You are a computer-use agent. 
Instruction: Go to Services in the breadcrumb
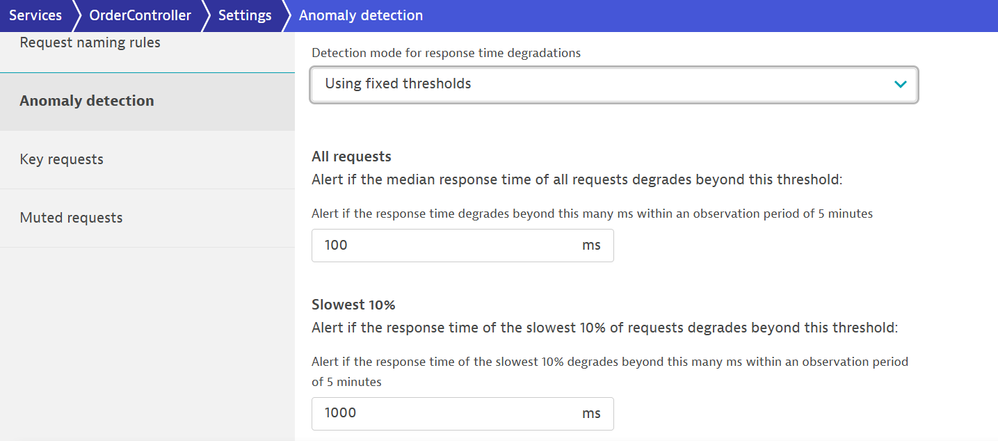click(x=36, y=16)
